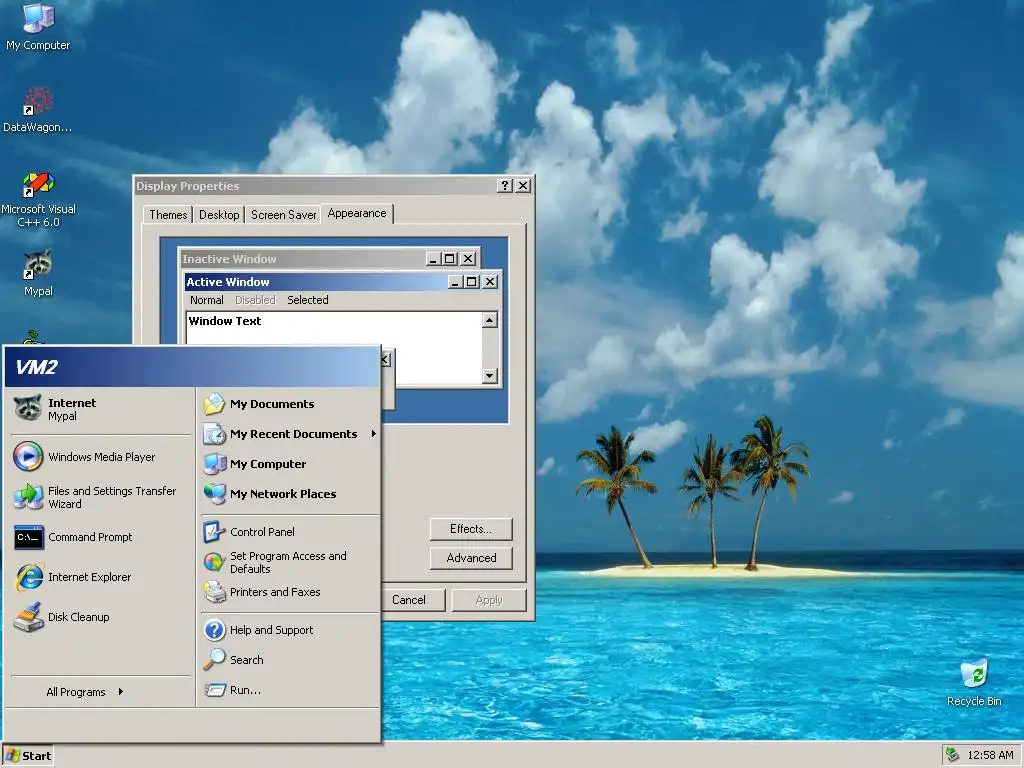Click the system tray network icon
The width and height of the screenshot is (1024, 768).
pyautogui.click(x=952, y=755)
